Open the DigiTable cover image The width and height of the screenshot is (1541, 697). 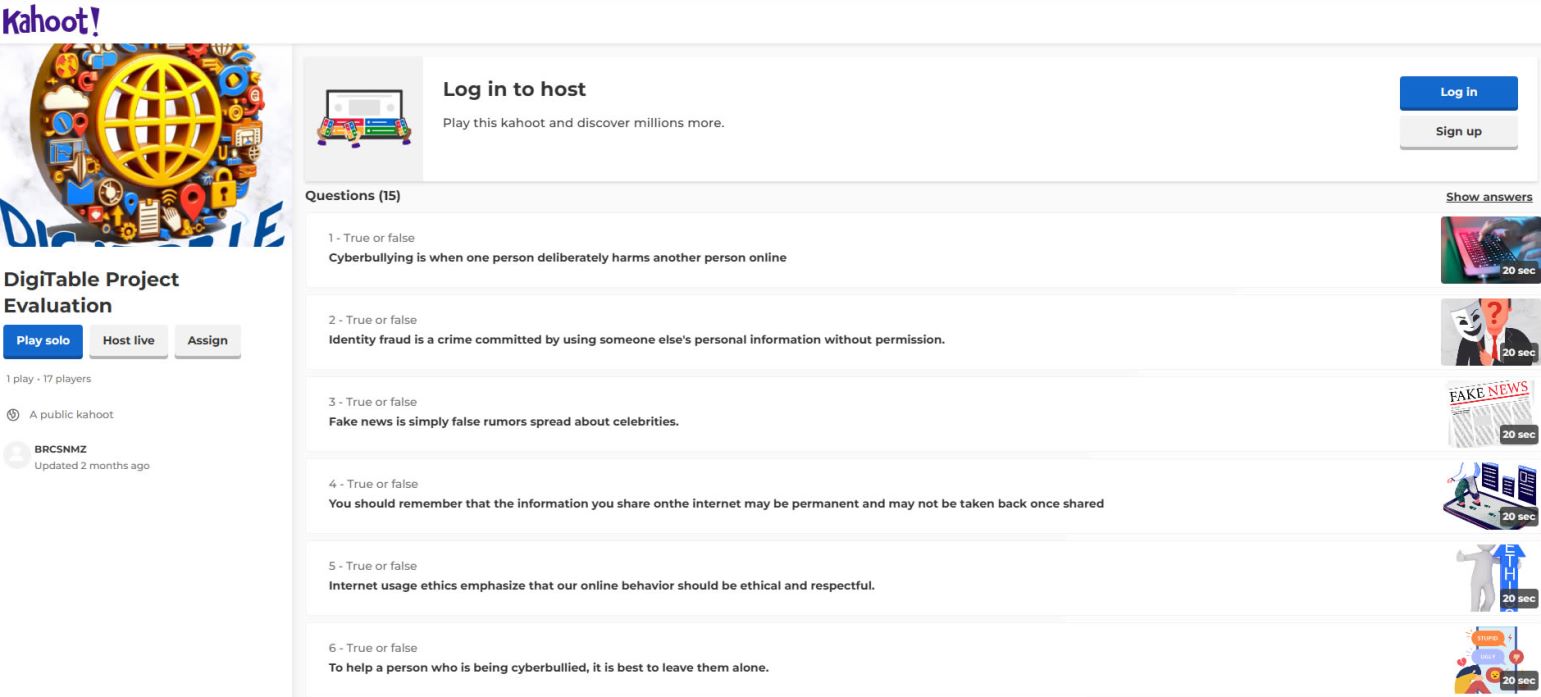click(145, 145)
